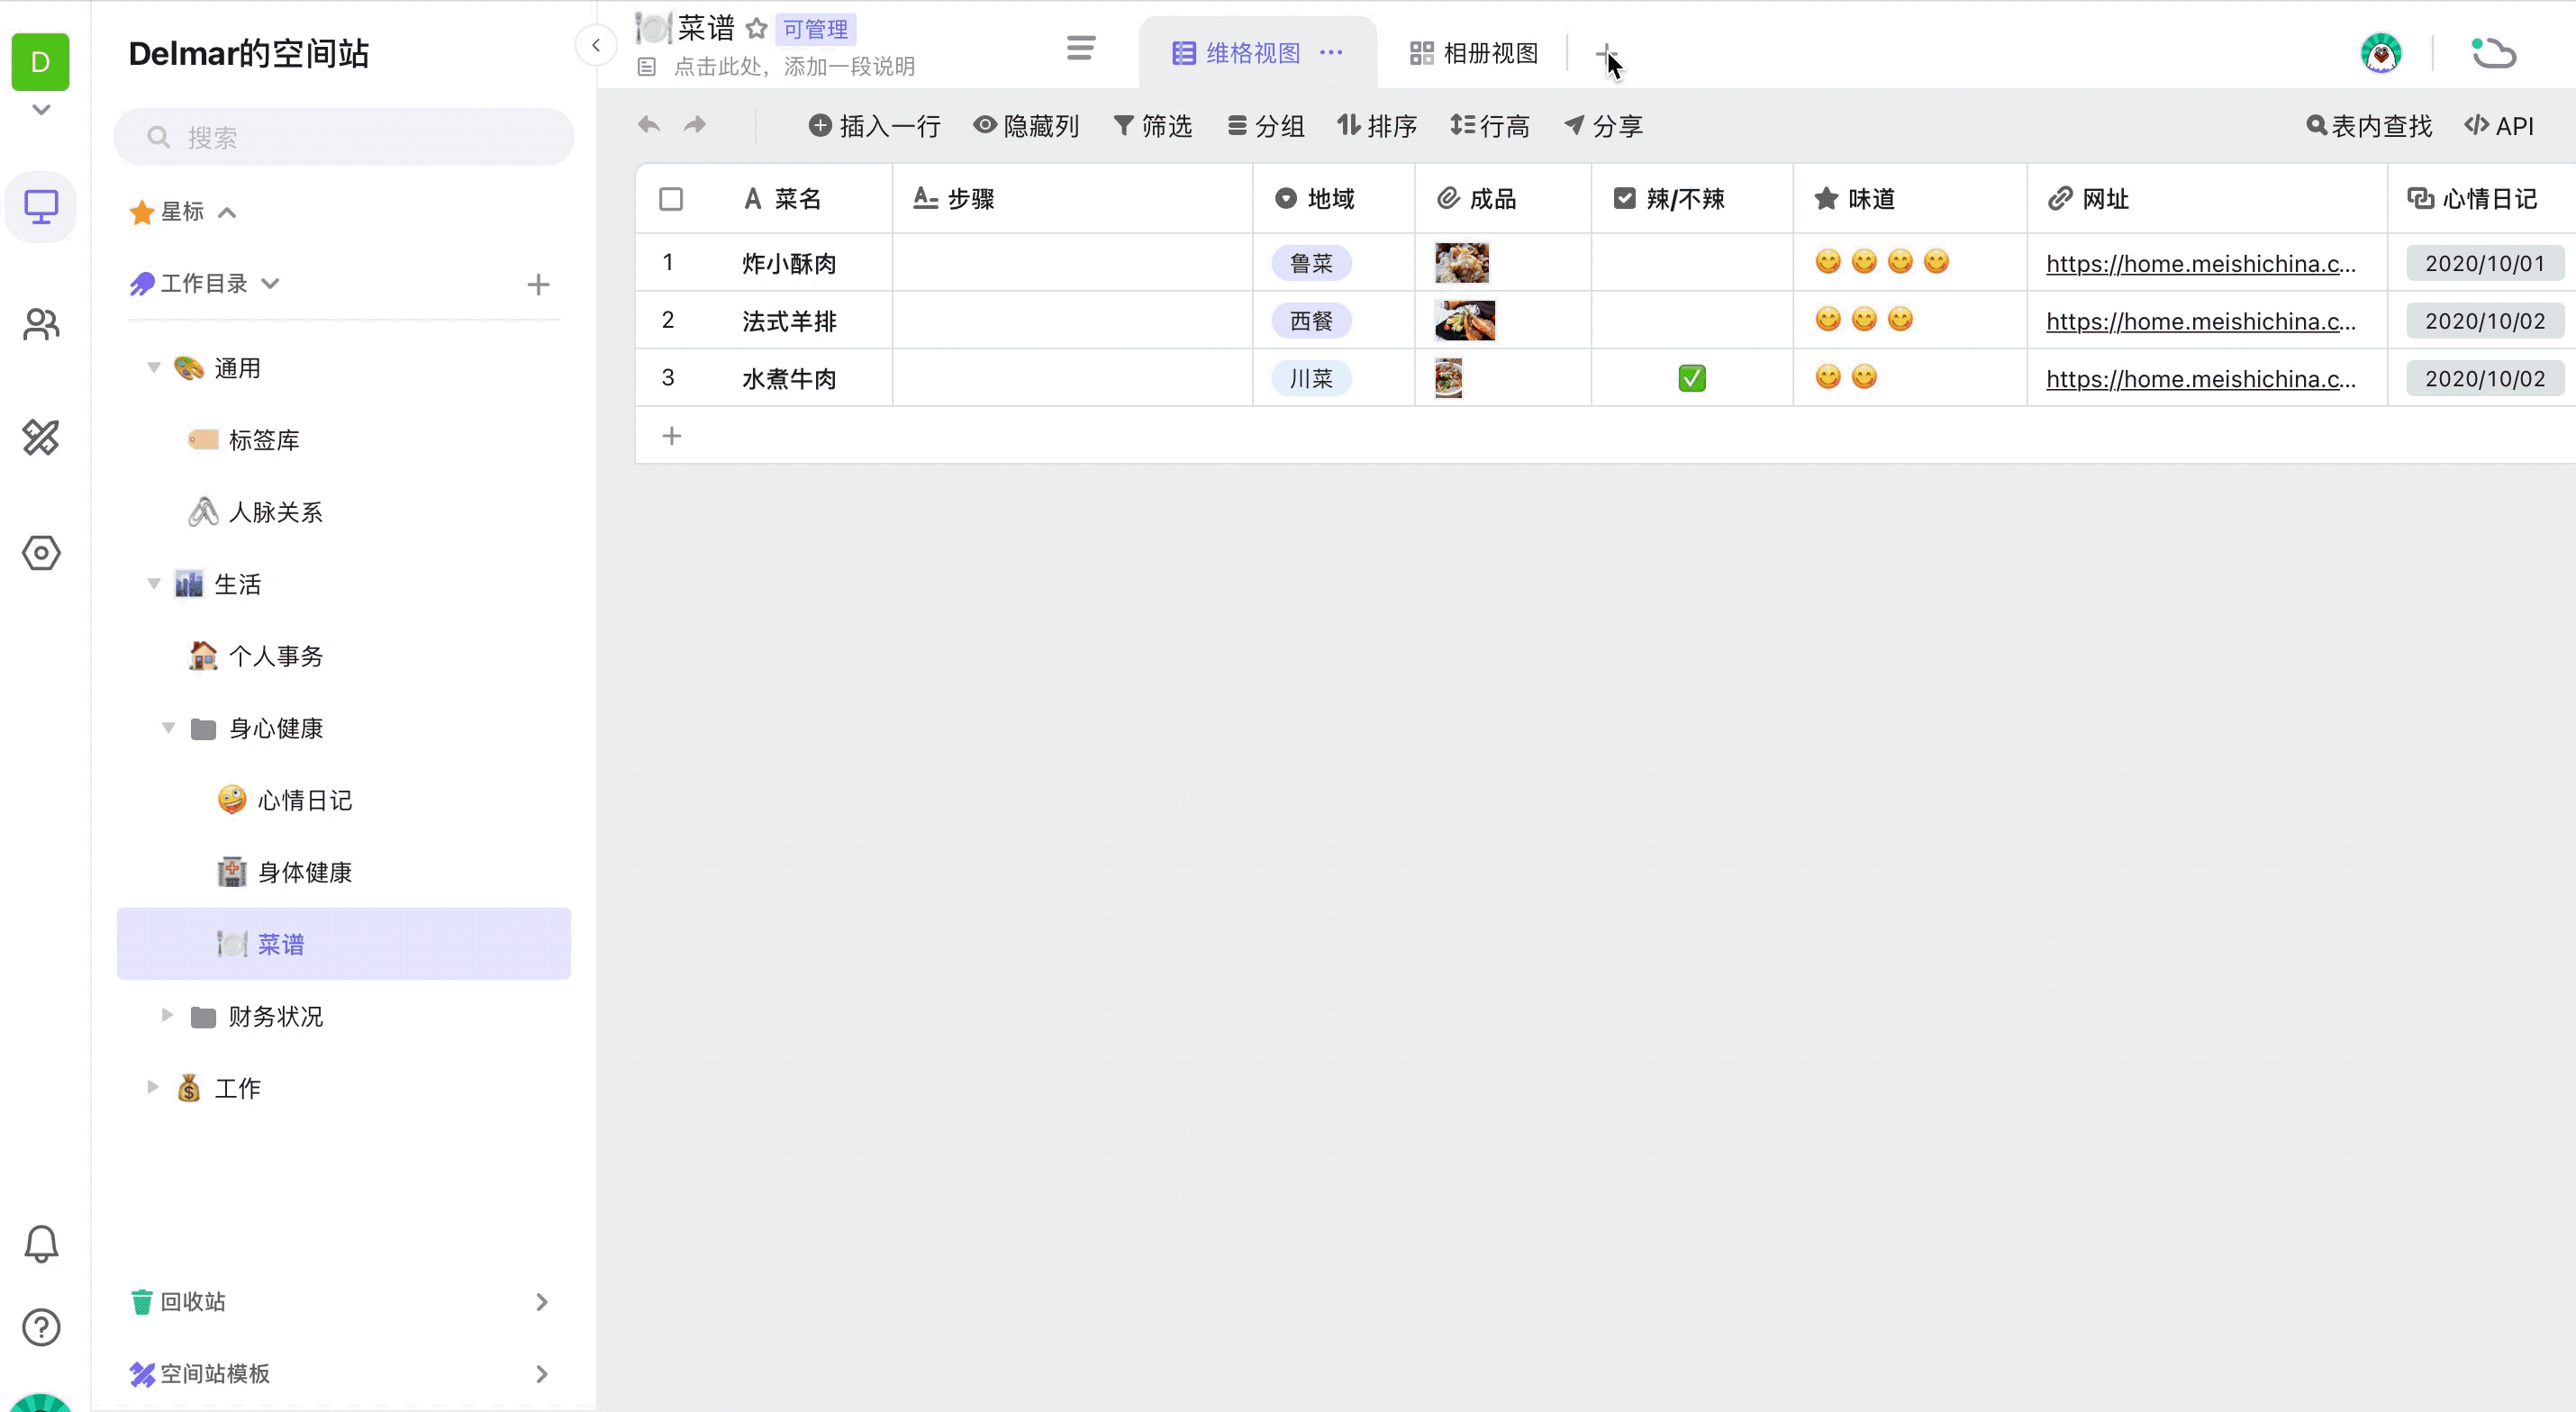This screenshot has width=2576, height=1412.
Task: Click the undo arrow in toolbar
Action: point(649,125)
